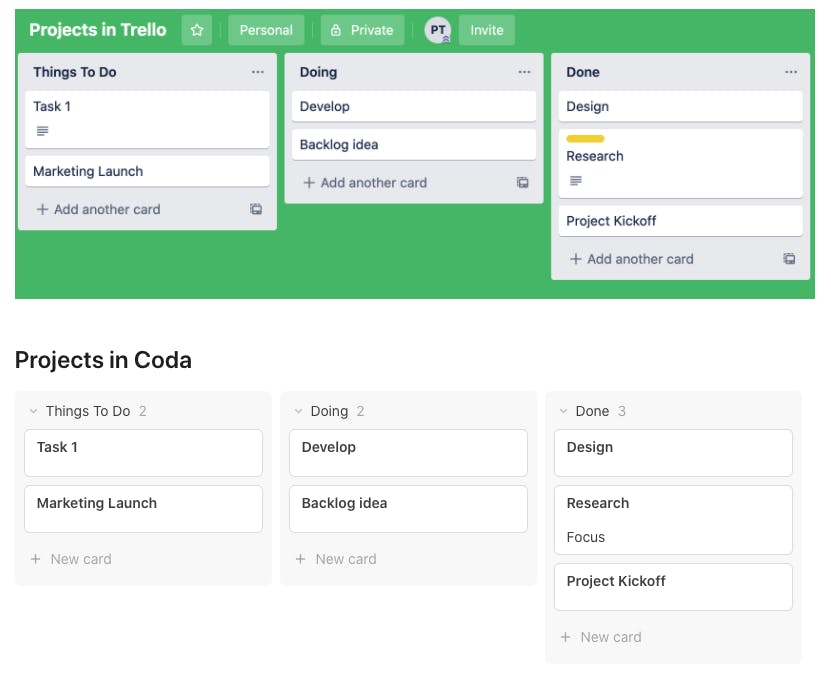
Task: Click the Invite button
Action: pos(487,30)
